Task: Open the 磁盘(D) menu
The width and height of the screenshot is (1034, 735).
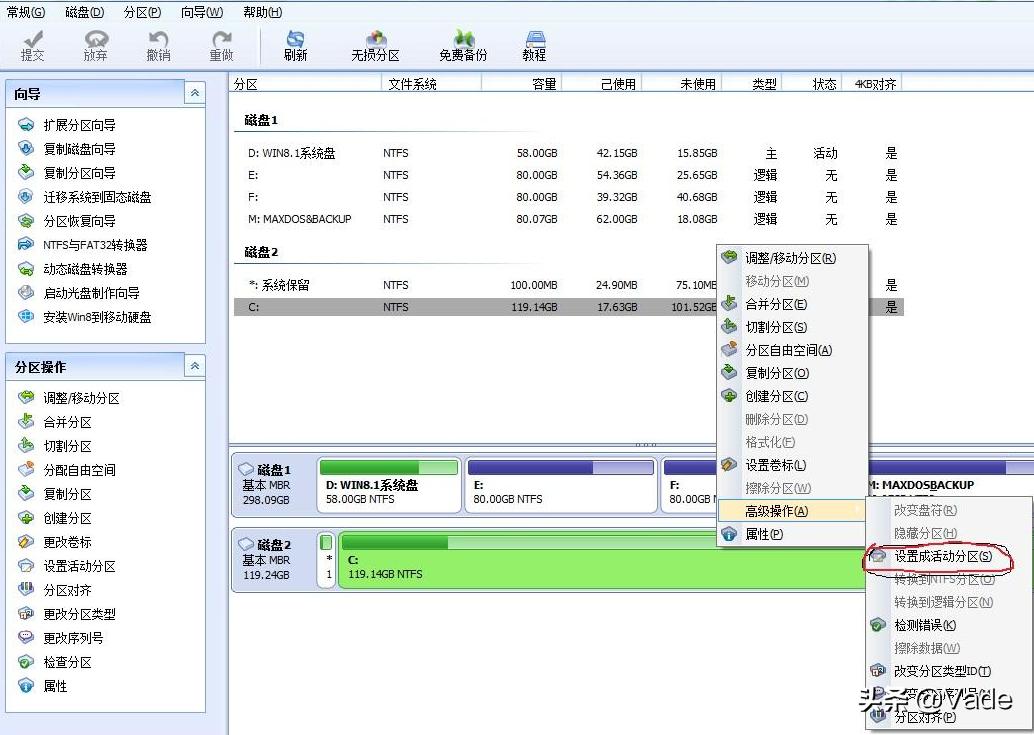Action: point(84,10)
